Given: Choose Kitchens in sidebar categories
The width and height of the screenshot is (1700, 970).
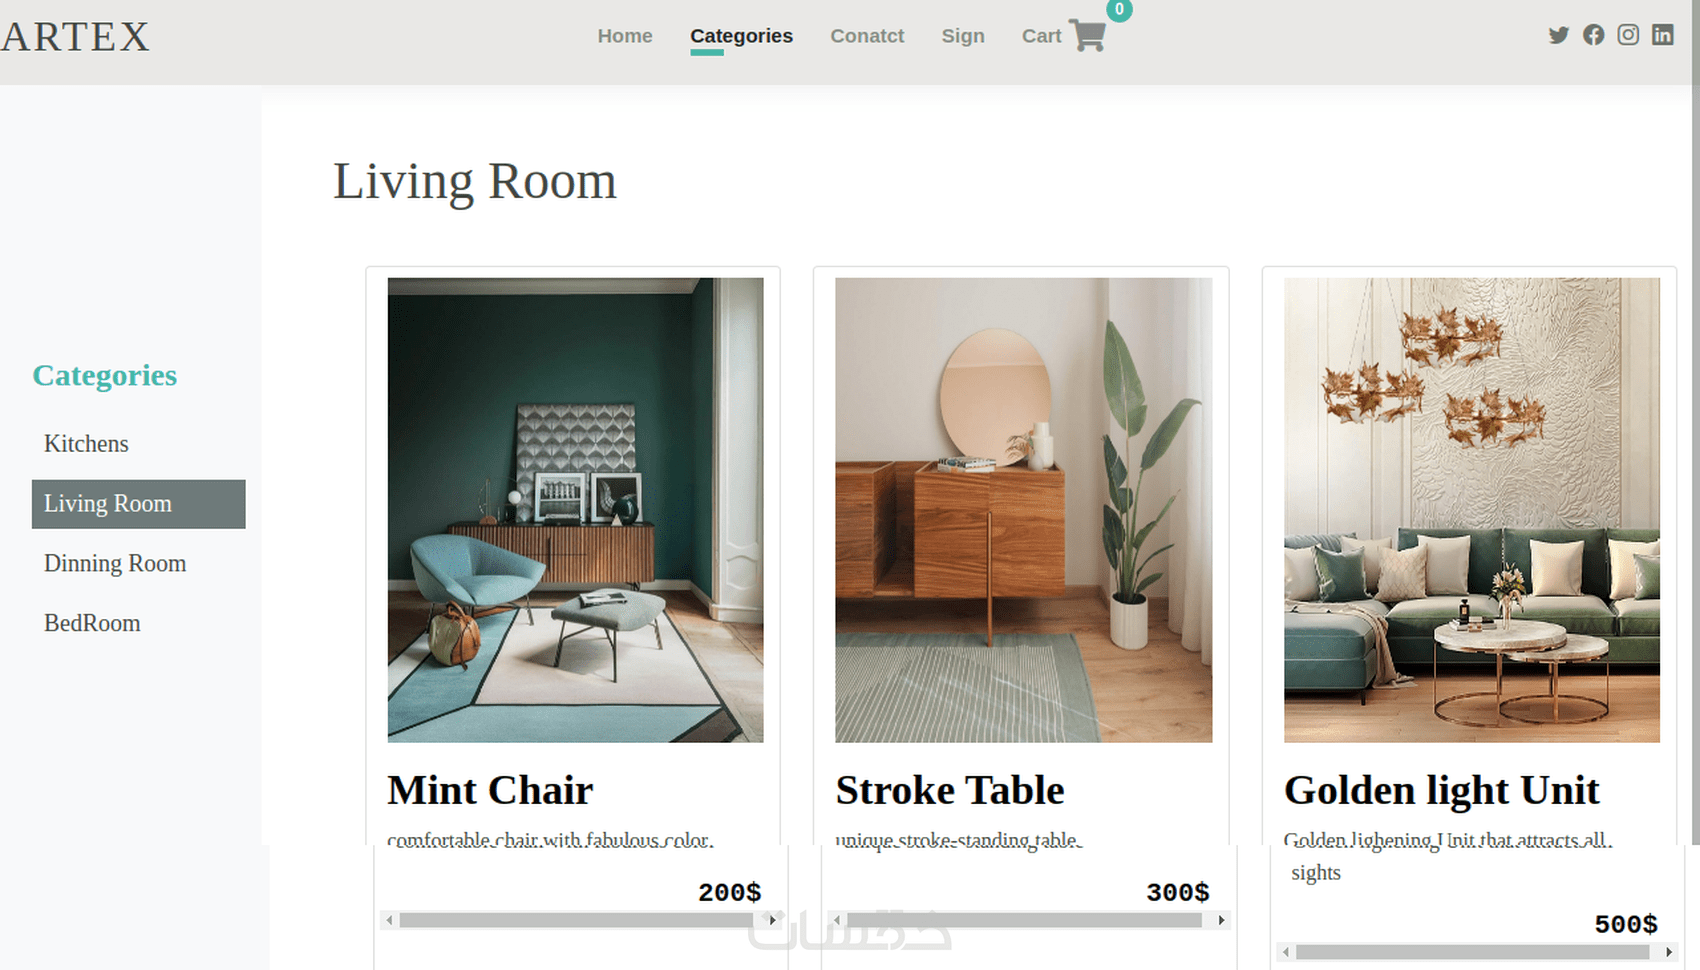Looking at the screenshot, I should (x=86, y=444).
